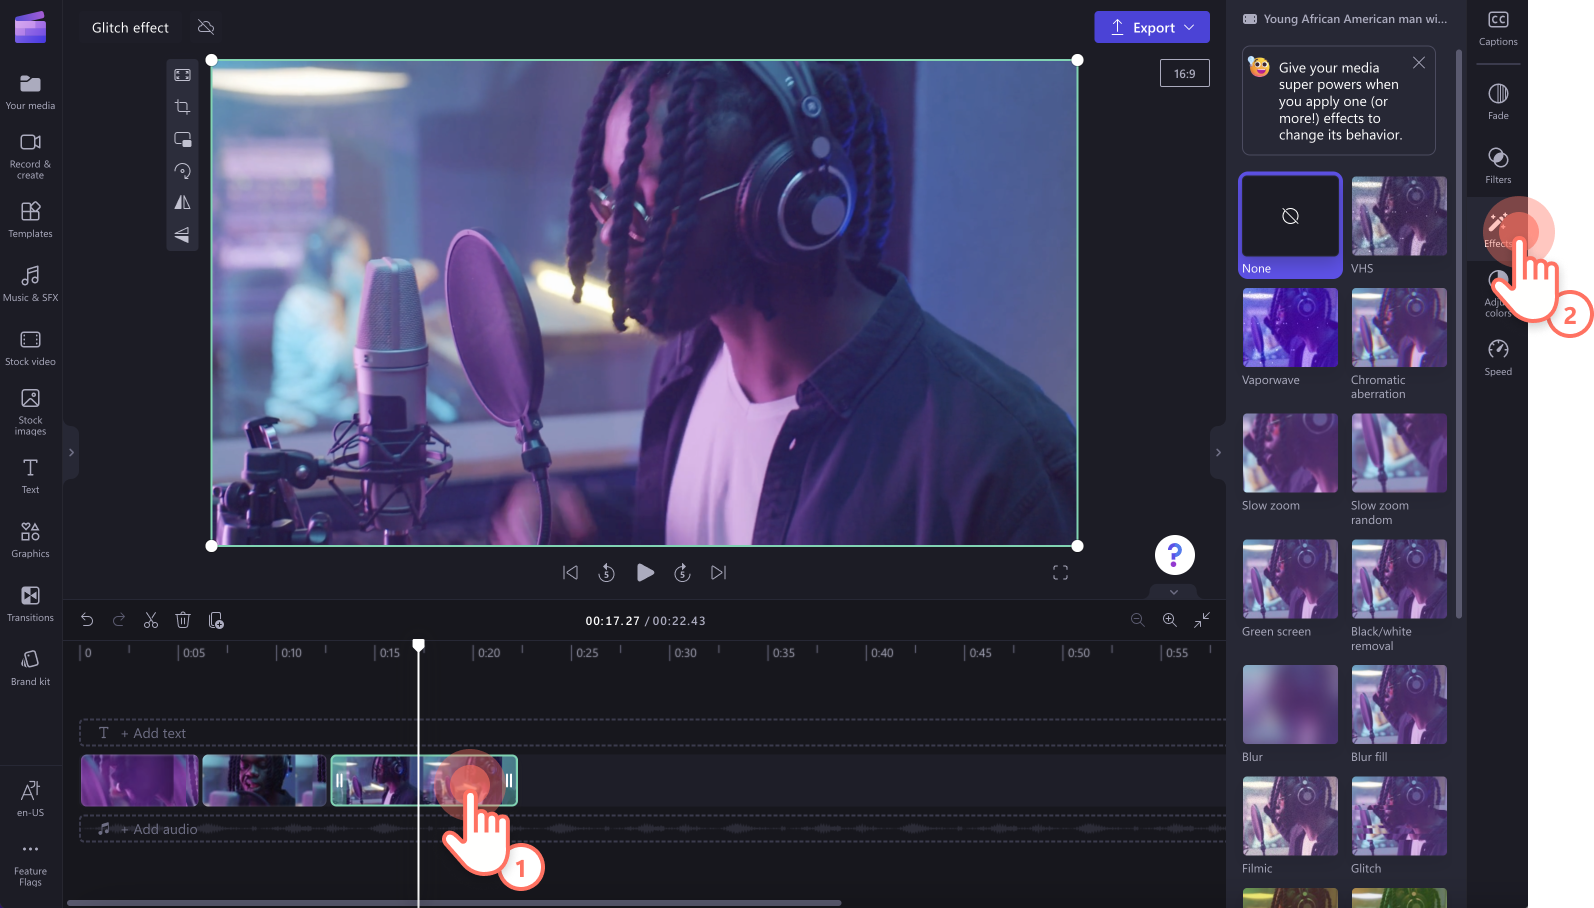Enter fullscreen preview
The height and width of the screenshot is (908, 1594).
[1061, 572]
